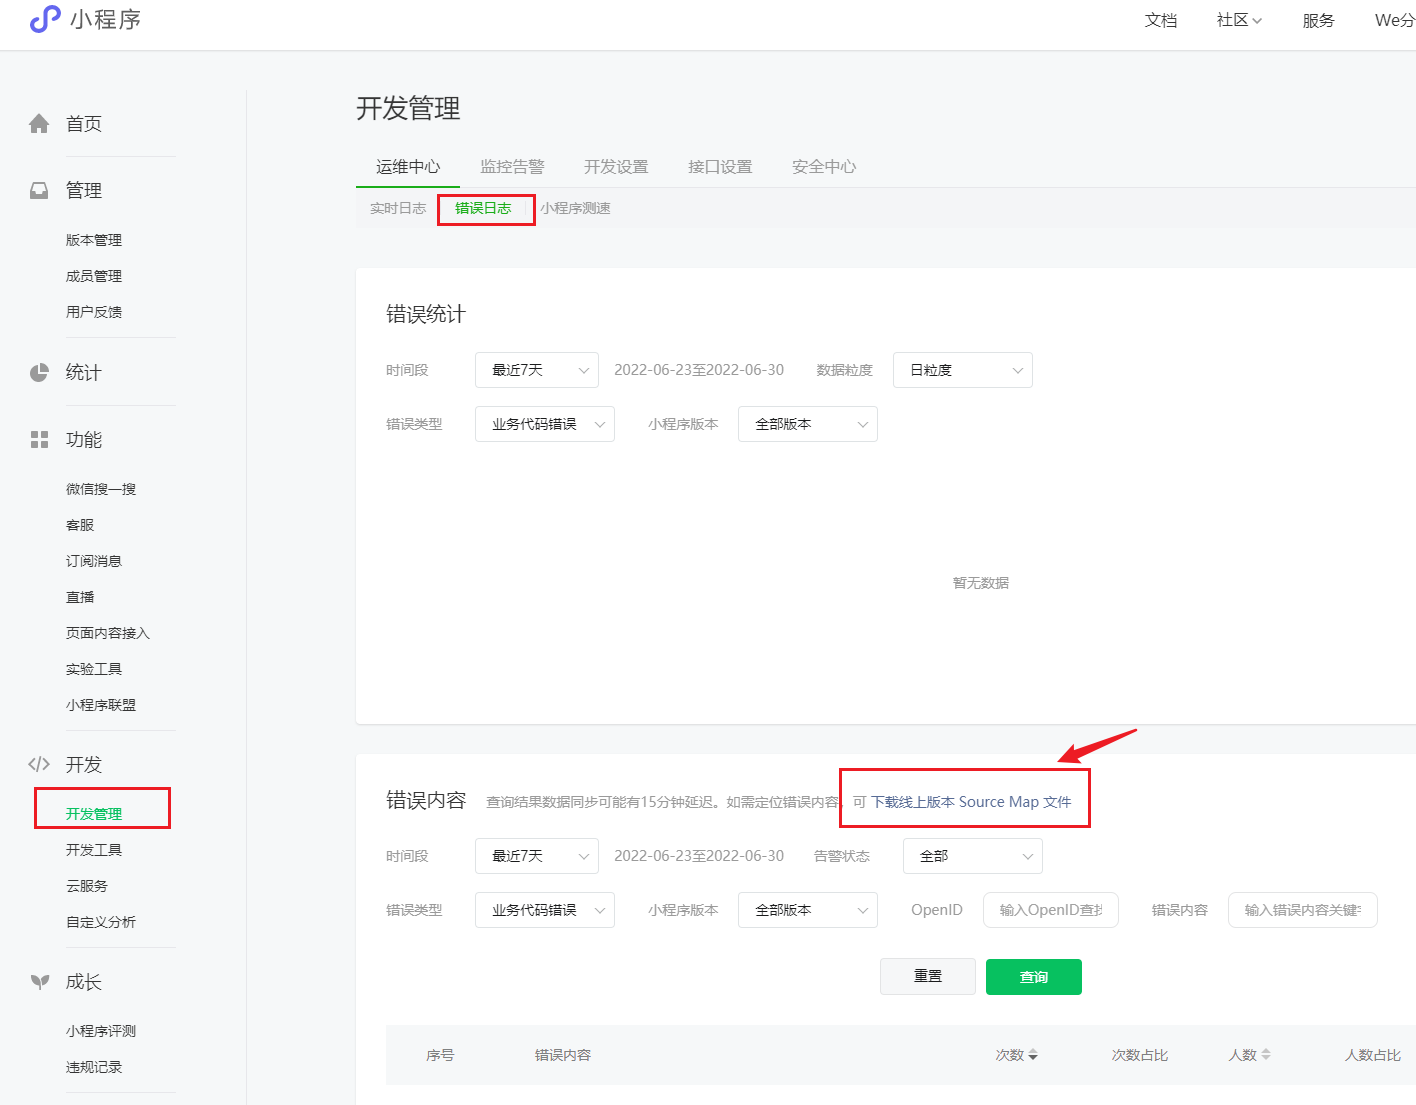Click the 小程序 logo icon

point(45,19)
